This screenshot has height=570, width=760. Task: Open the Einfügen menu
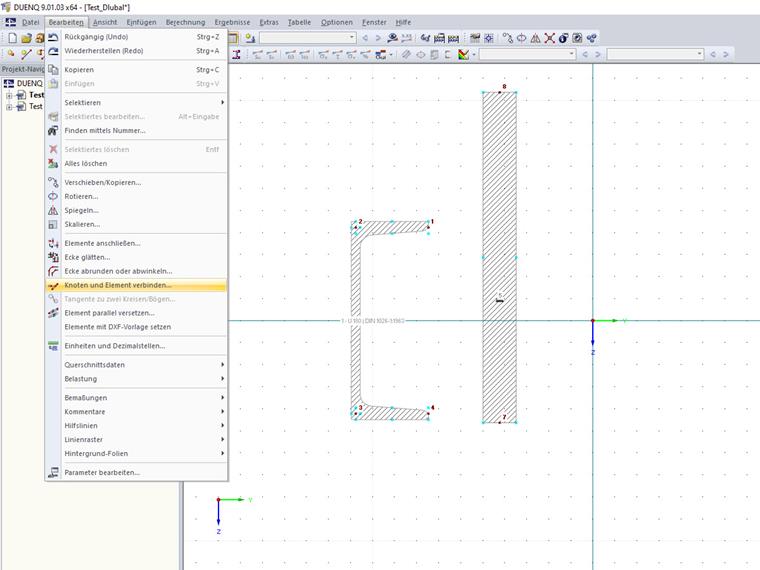(142, 22)
